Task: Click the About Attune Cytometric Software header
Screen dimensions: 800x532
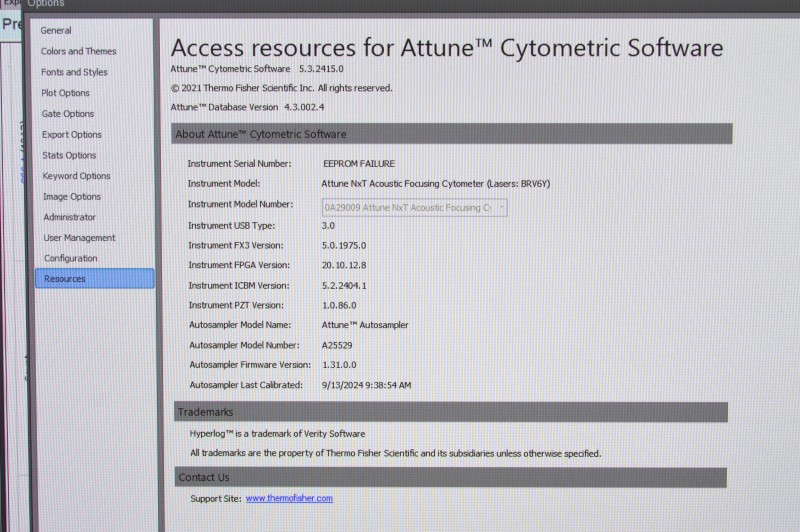Action: point(452,134)
